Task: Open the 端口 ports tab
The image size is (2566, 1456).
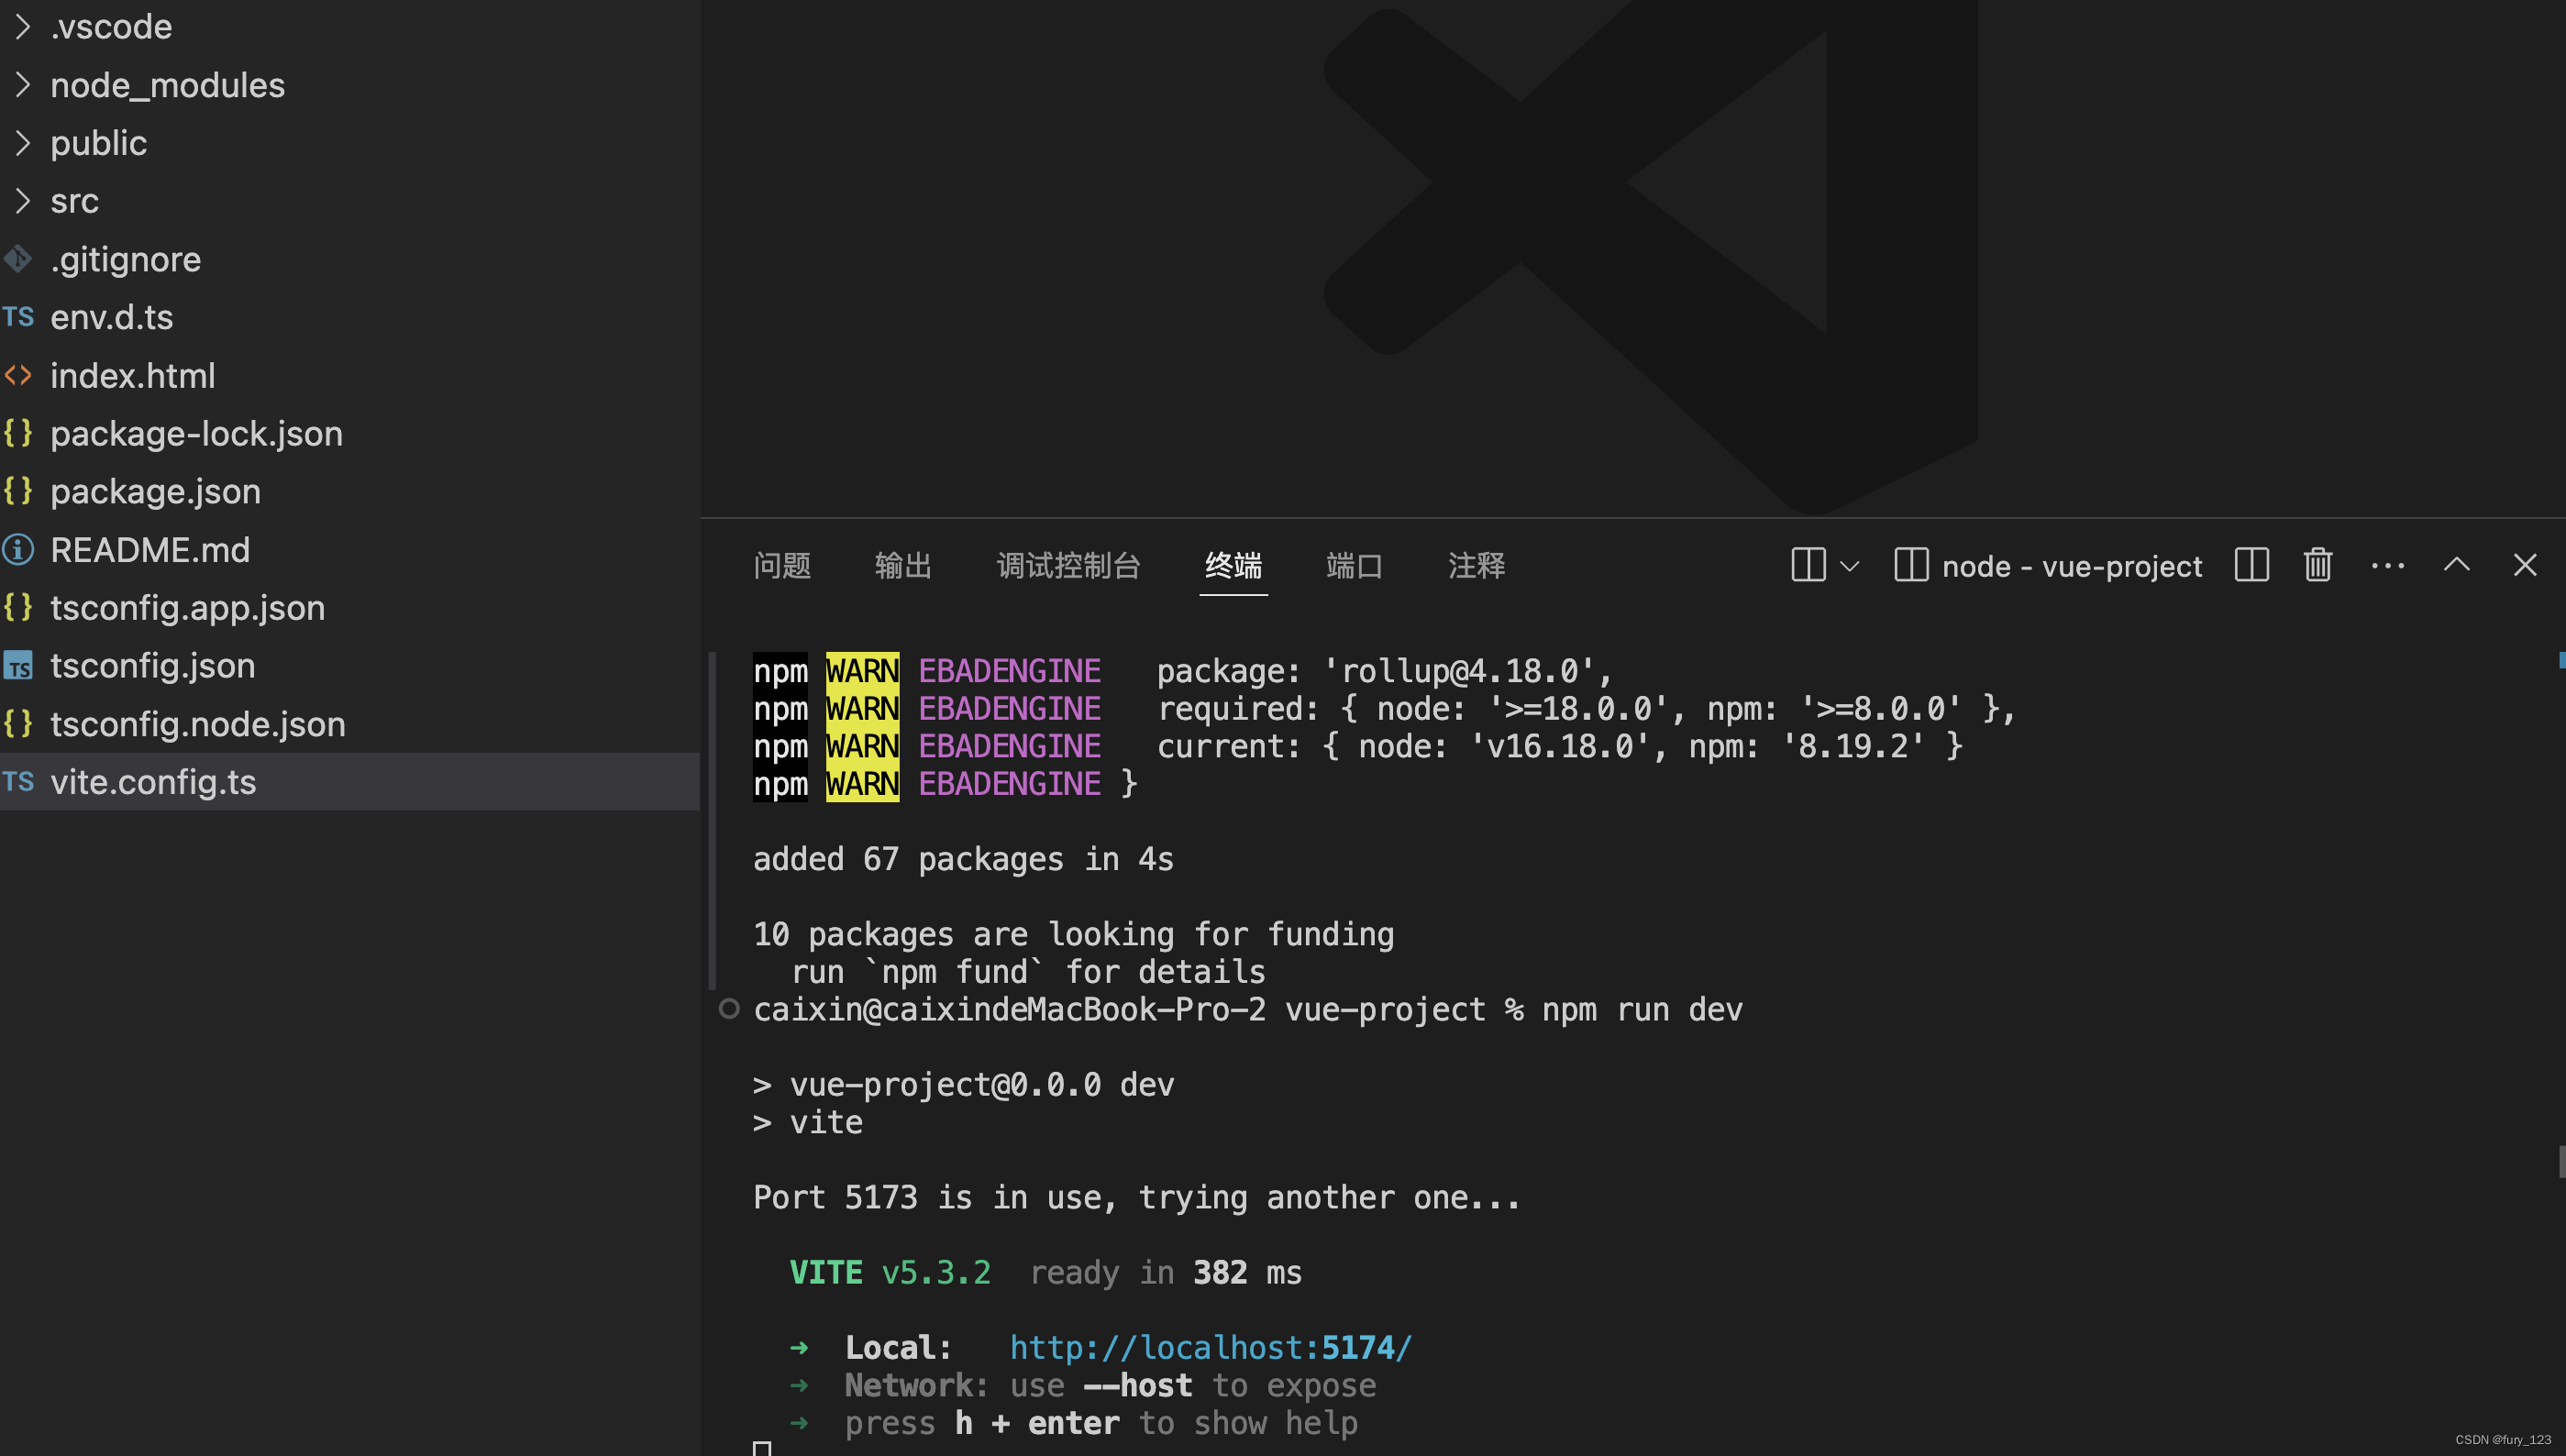Action: pos(1353,566)
